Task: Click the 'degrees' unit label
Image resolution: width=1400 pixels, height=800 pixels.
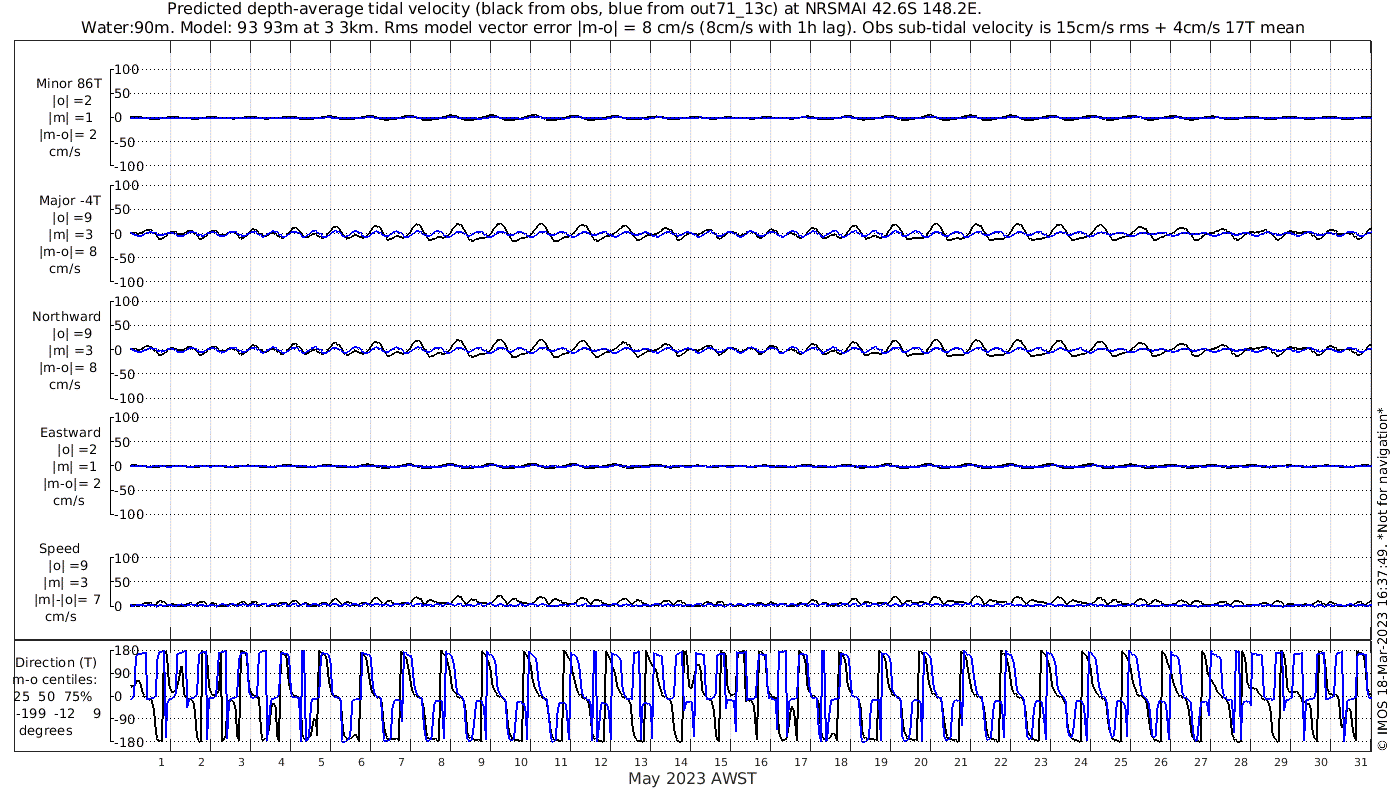Action: 46,731
